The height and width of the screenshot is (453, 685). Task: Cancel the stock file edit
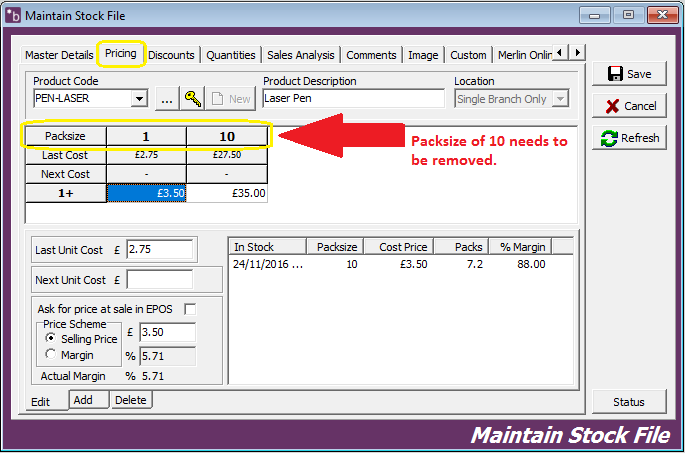pyautogui.click(x=629, y=106)
